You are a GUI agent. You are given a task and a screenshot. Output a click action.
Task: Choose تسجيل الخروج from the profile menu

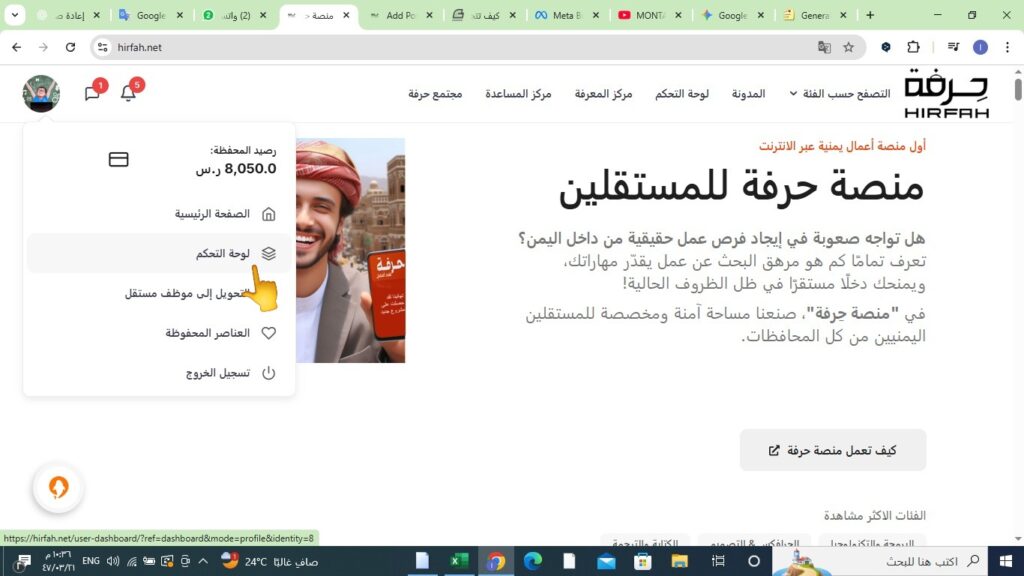coord(217,373)
